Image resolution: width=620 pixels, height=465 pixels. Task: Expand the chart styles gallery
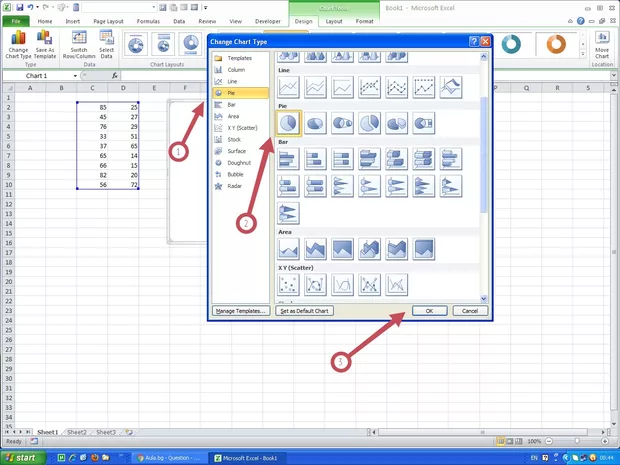coord(583,54)
